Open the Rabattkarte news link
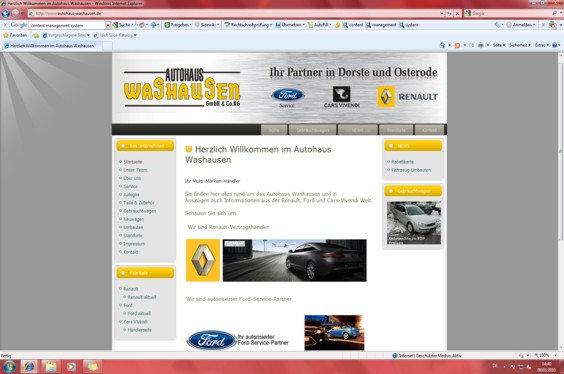This screenshot has width=564, height=374. coord(402,162)
